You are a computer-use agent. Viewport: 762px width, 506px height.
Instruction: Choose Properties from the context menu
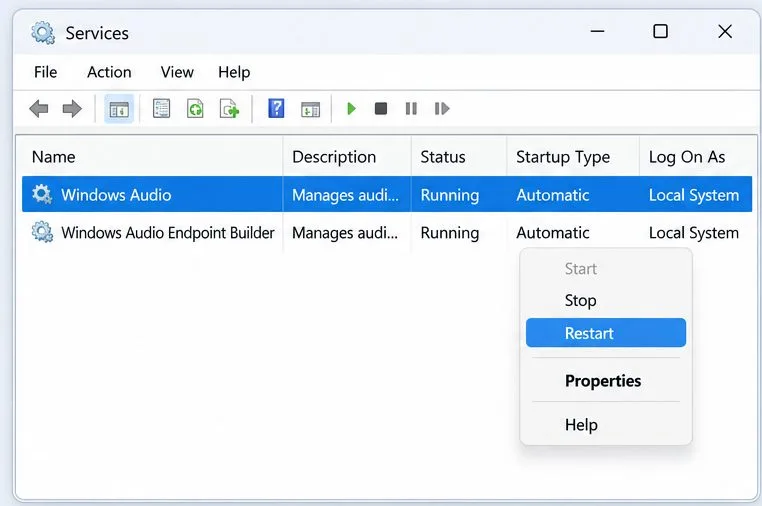(606, 381)
